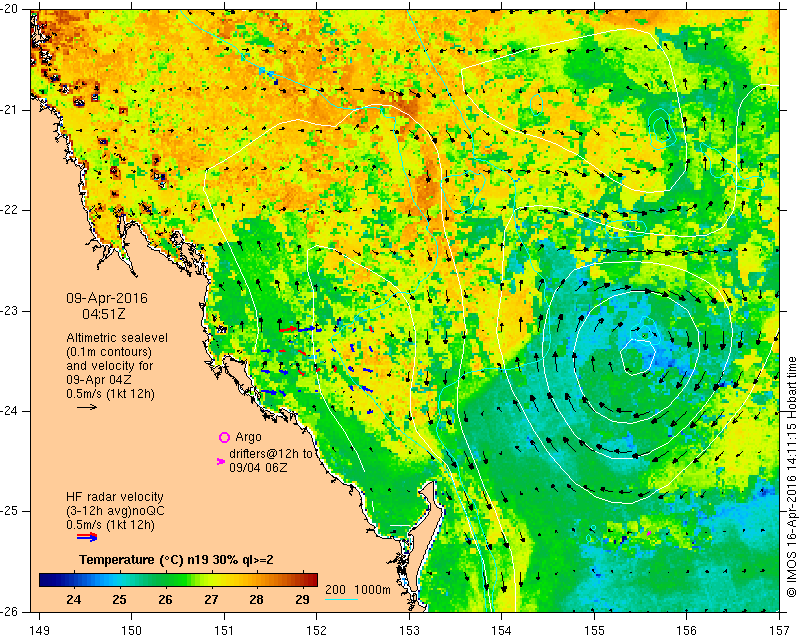Click the '09/04 06Z' drifter time text
Viewport: 800px width, 640px height.
[x=258, y=467]
